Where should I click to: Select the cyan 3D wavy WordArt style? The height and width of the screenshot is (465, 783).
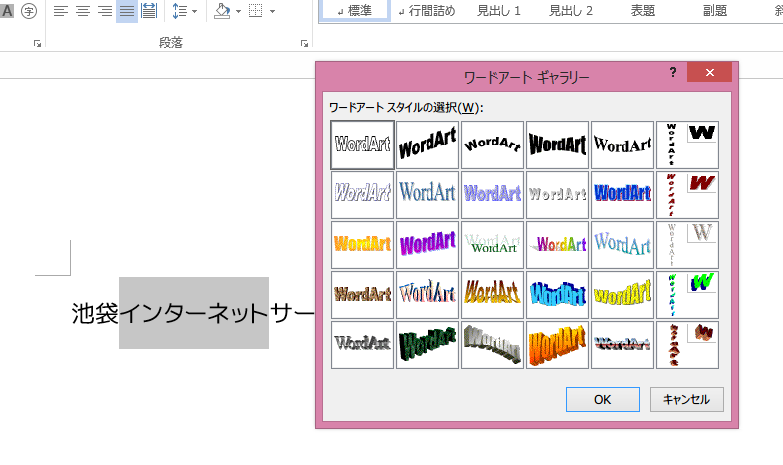(x=557, y=295)
